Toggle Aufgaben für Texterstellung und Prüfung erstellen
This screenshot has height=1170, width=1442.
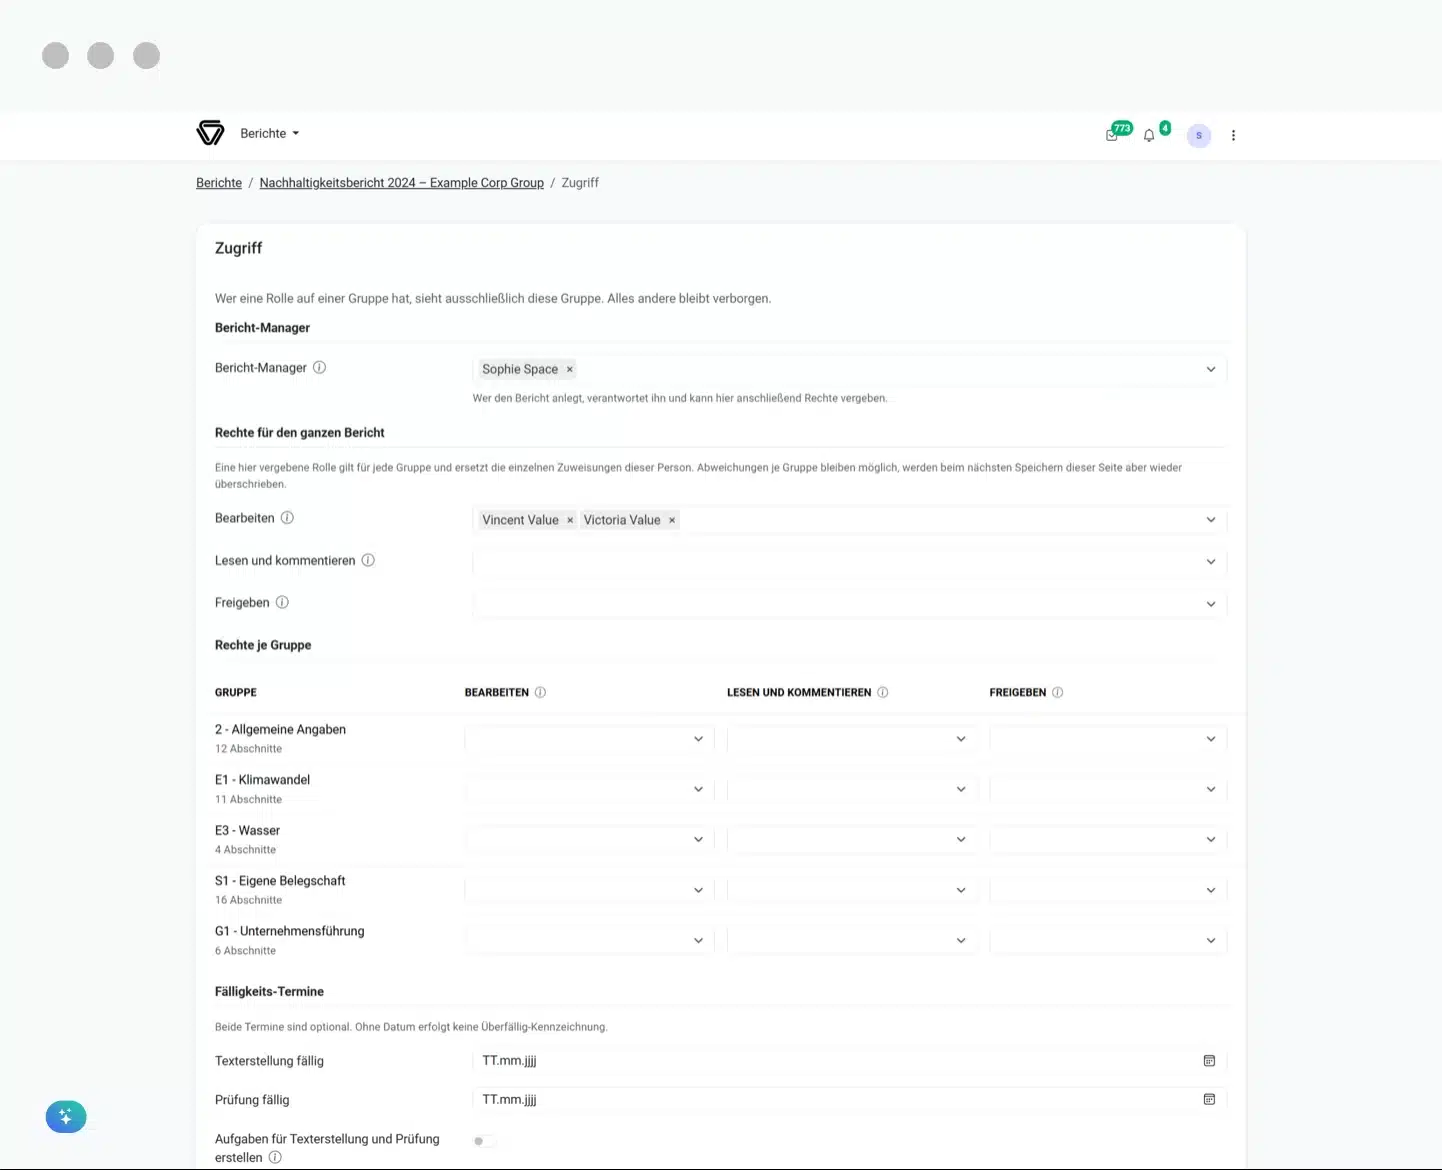[x=485, y=1141]
